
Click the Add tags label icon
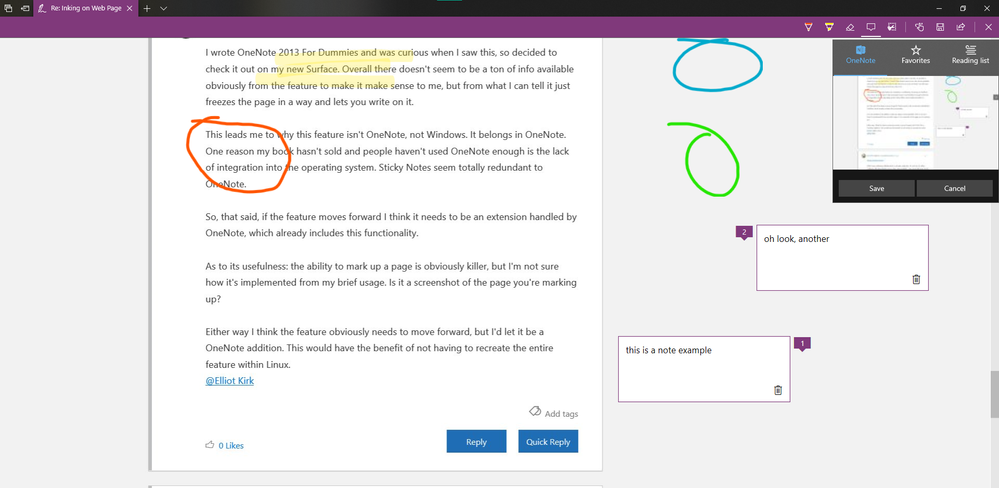[535, 411]
